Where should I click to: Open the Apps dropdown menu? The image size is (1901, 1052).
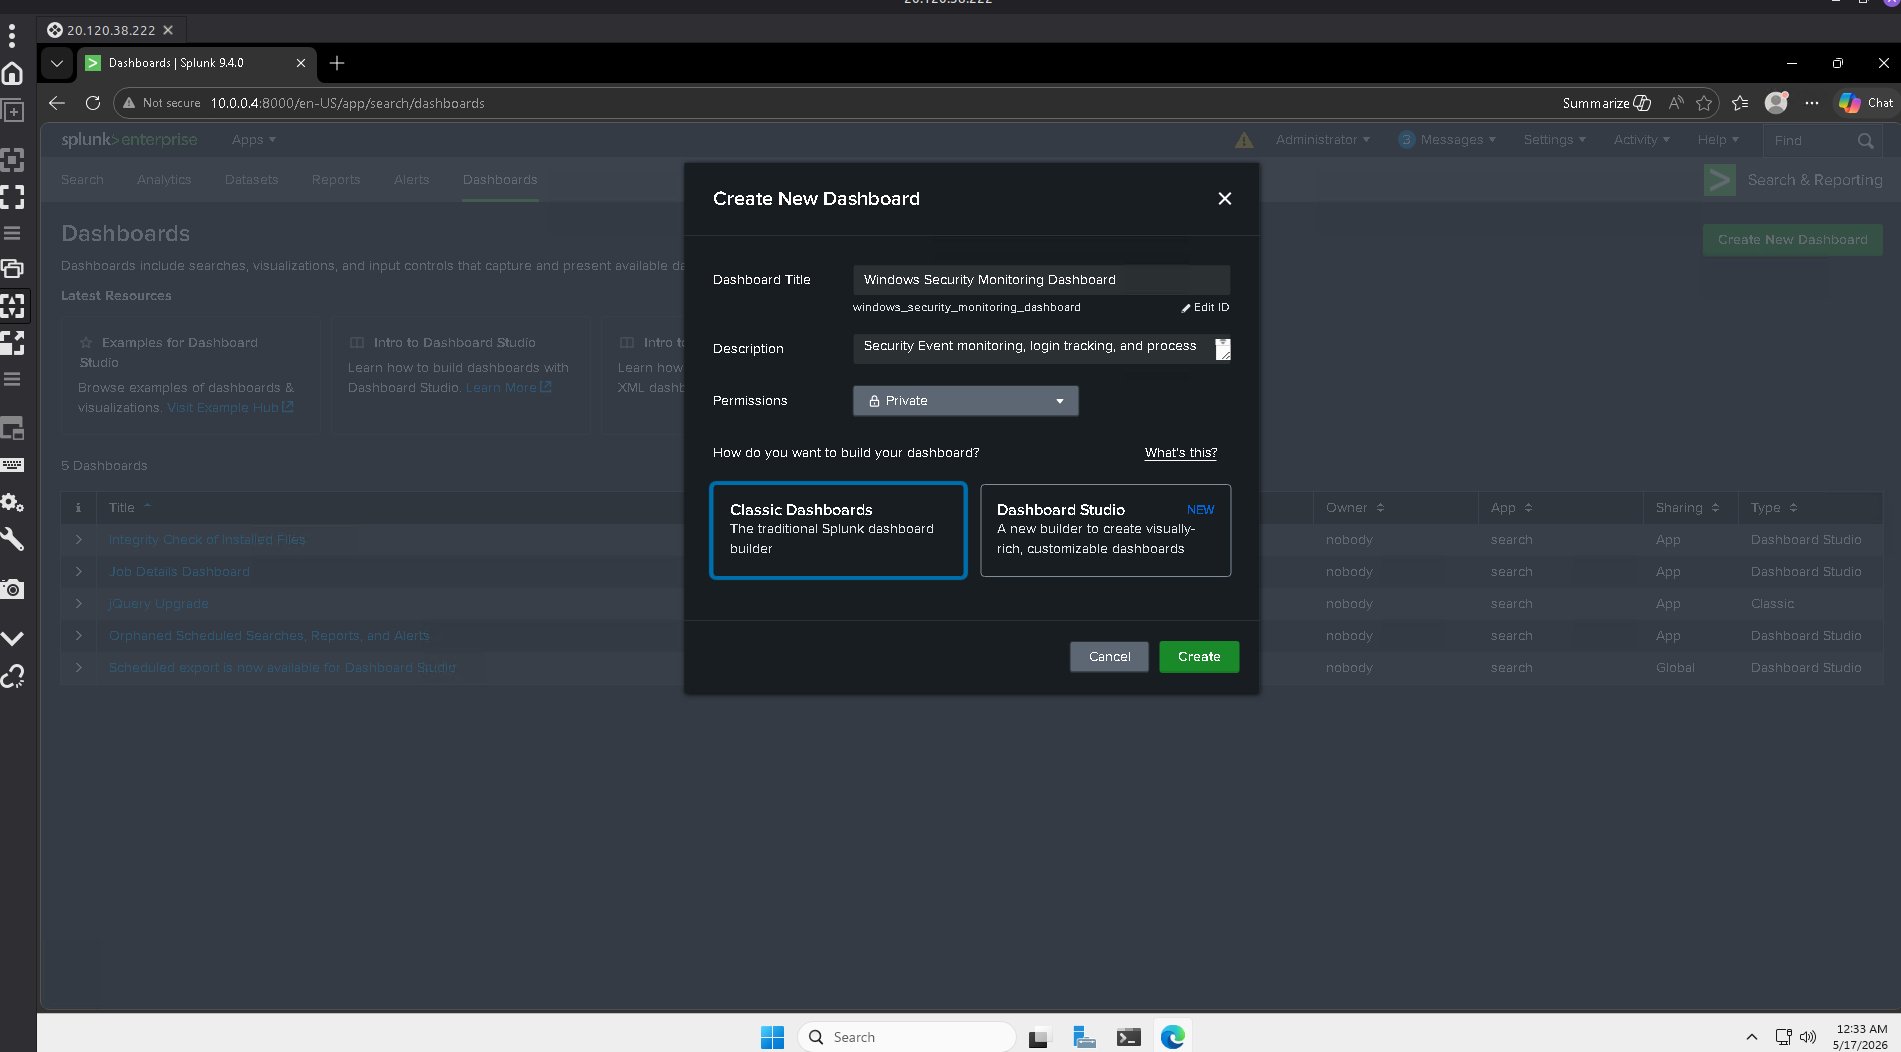[253, 140]
